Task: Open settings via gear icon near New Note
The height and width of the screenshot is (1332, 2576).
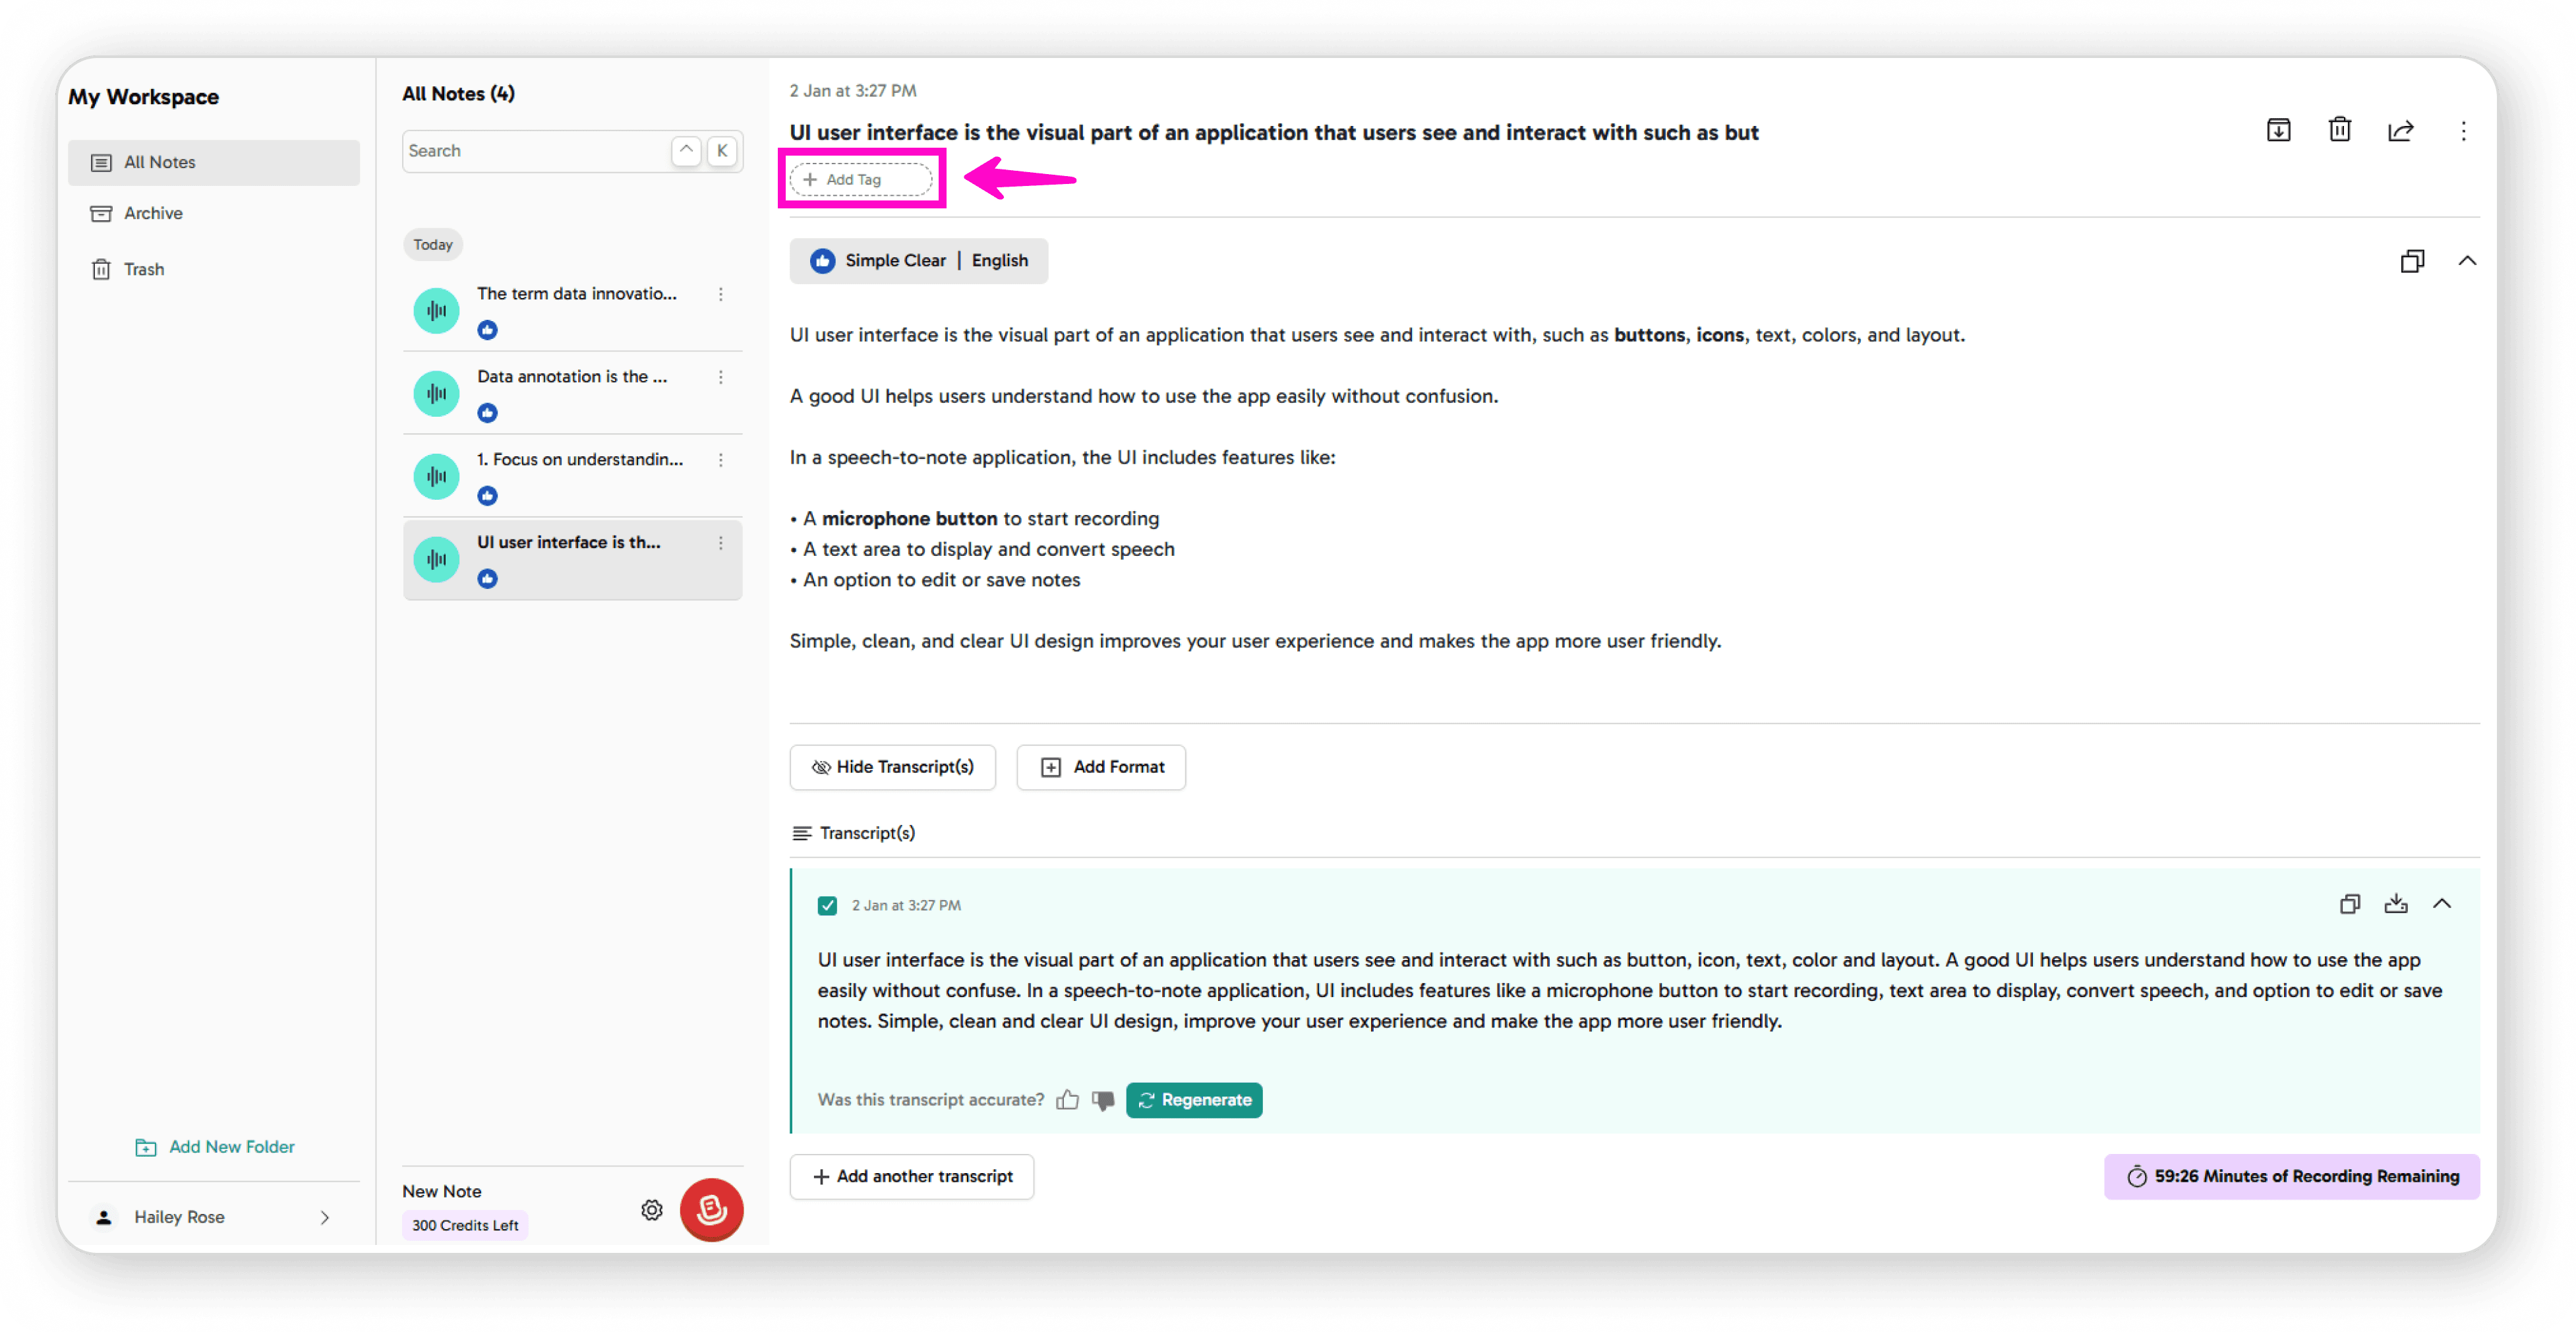Action: (651, 1209)
